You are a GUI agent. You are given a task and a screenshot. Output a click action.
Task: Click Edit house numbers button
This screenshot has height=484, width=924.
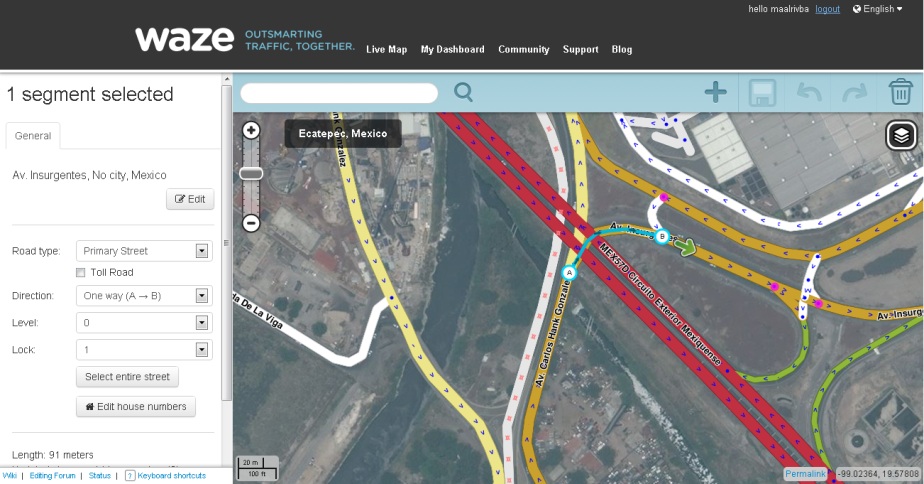click(136, 407)
